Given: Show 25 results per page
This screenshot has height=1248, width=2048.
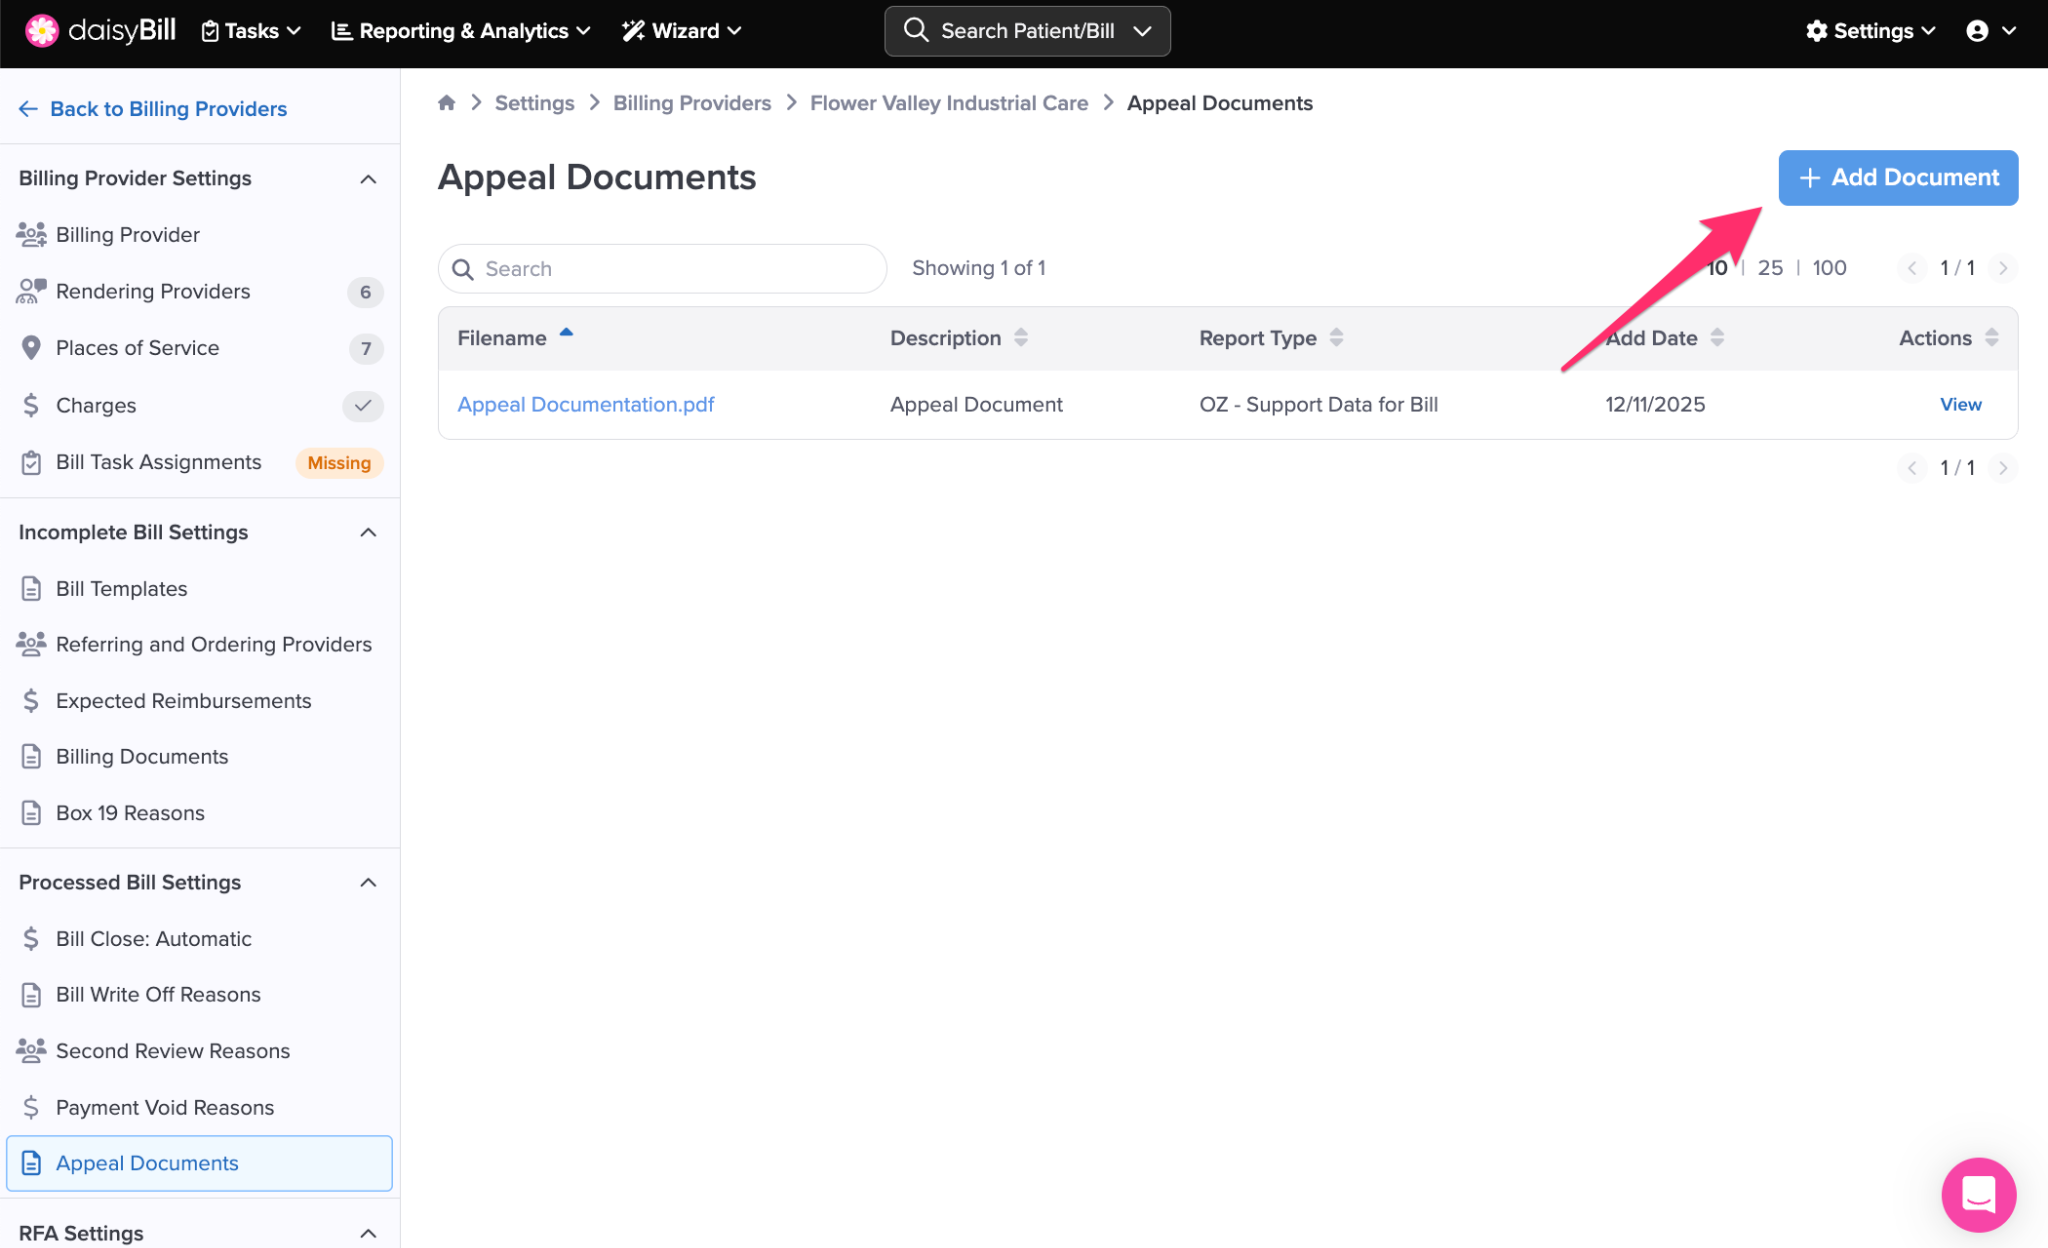Looking at the screenshot, I should [1769, 268].
